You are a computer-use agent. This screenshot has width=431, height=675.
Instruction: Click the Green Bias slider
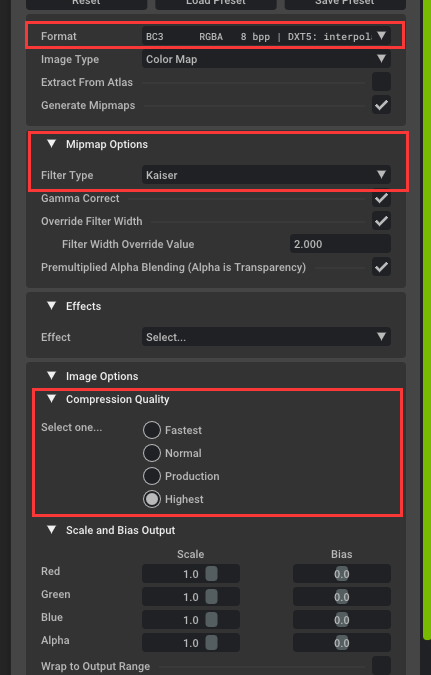[342, 597]
